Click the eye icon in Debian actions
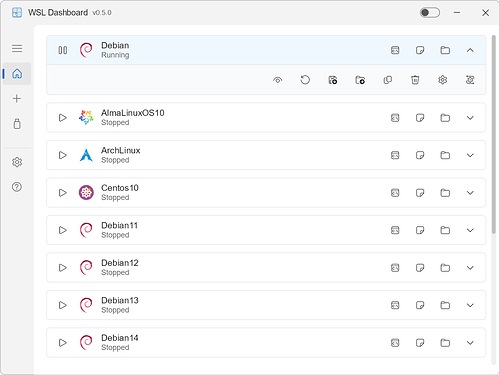The width and height of the screenshot is (499, 375). point(278,80)
